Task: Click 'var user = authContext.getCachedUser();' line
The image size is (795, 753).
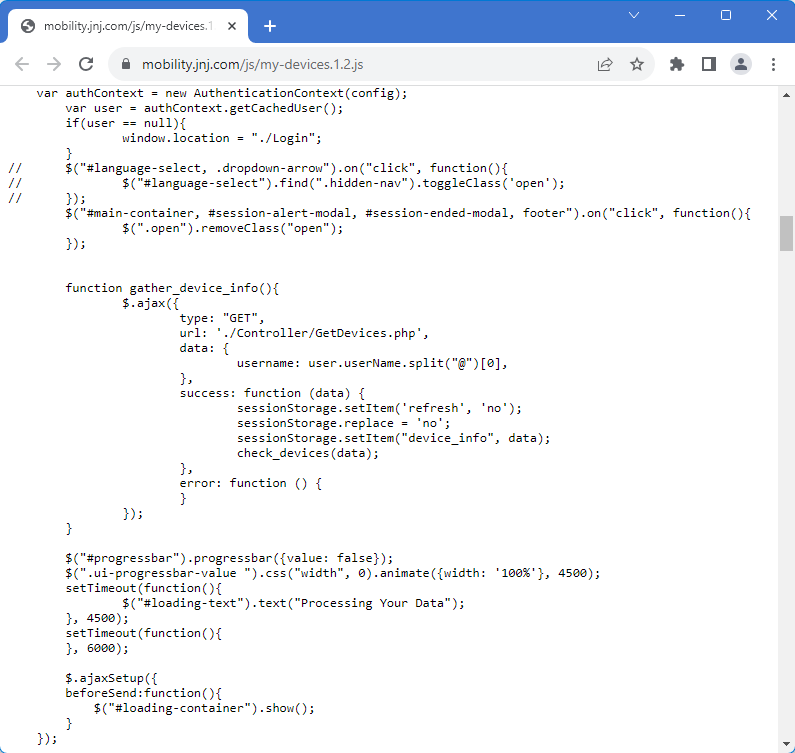Action: (204, 108)
